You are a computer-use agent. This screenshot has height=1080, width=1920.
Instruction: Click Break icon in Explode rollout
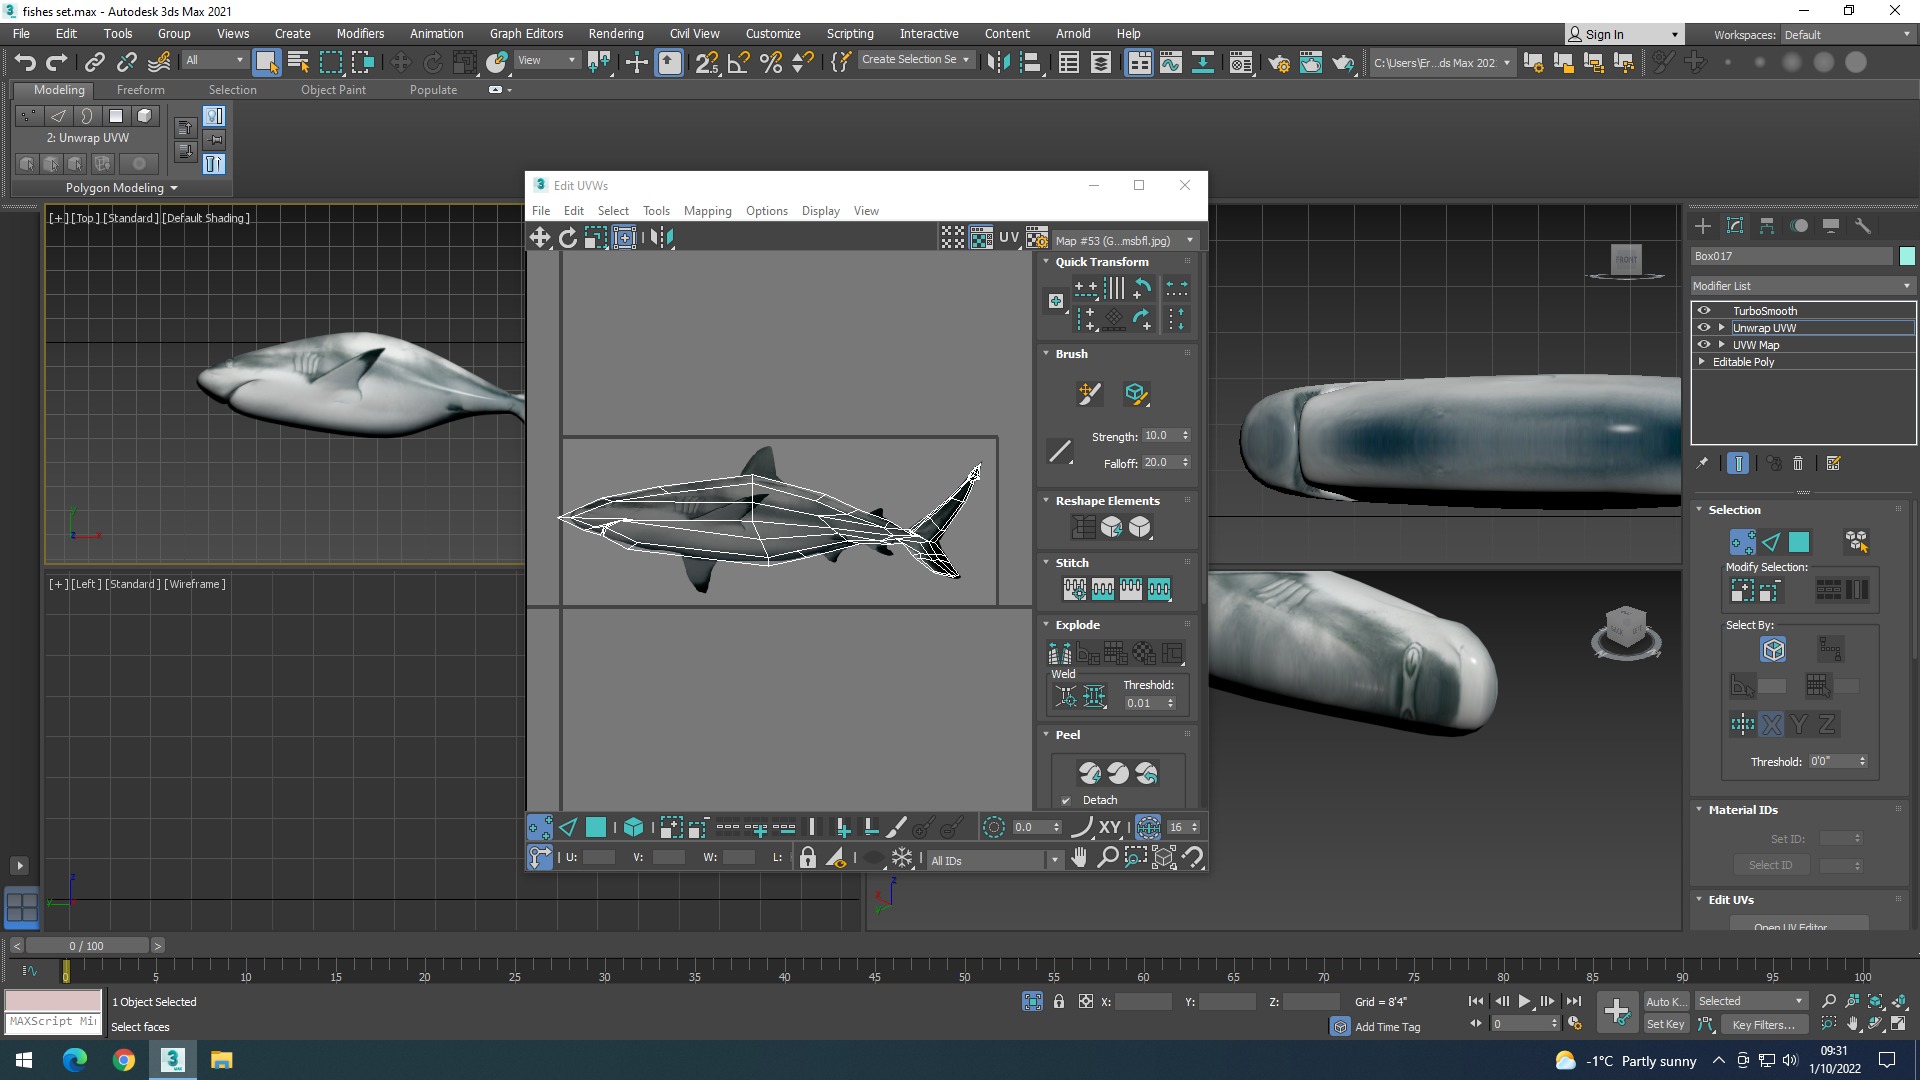[1060, 654]
